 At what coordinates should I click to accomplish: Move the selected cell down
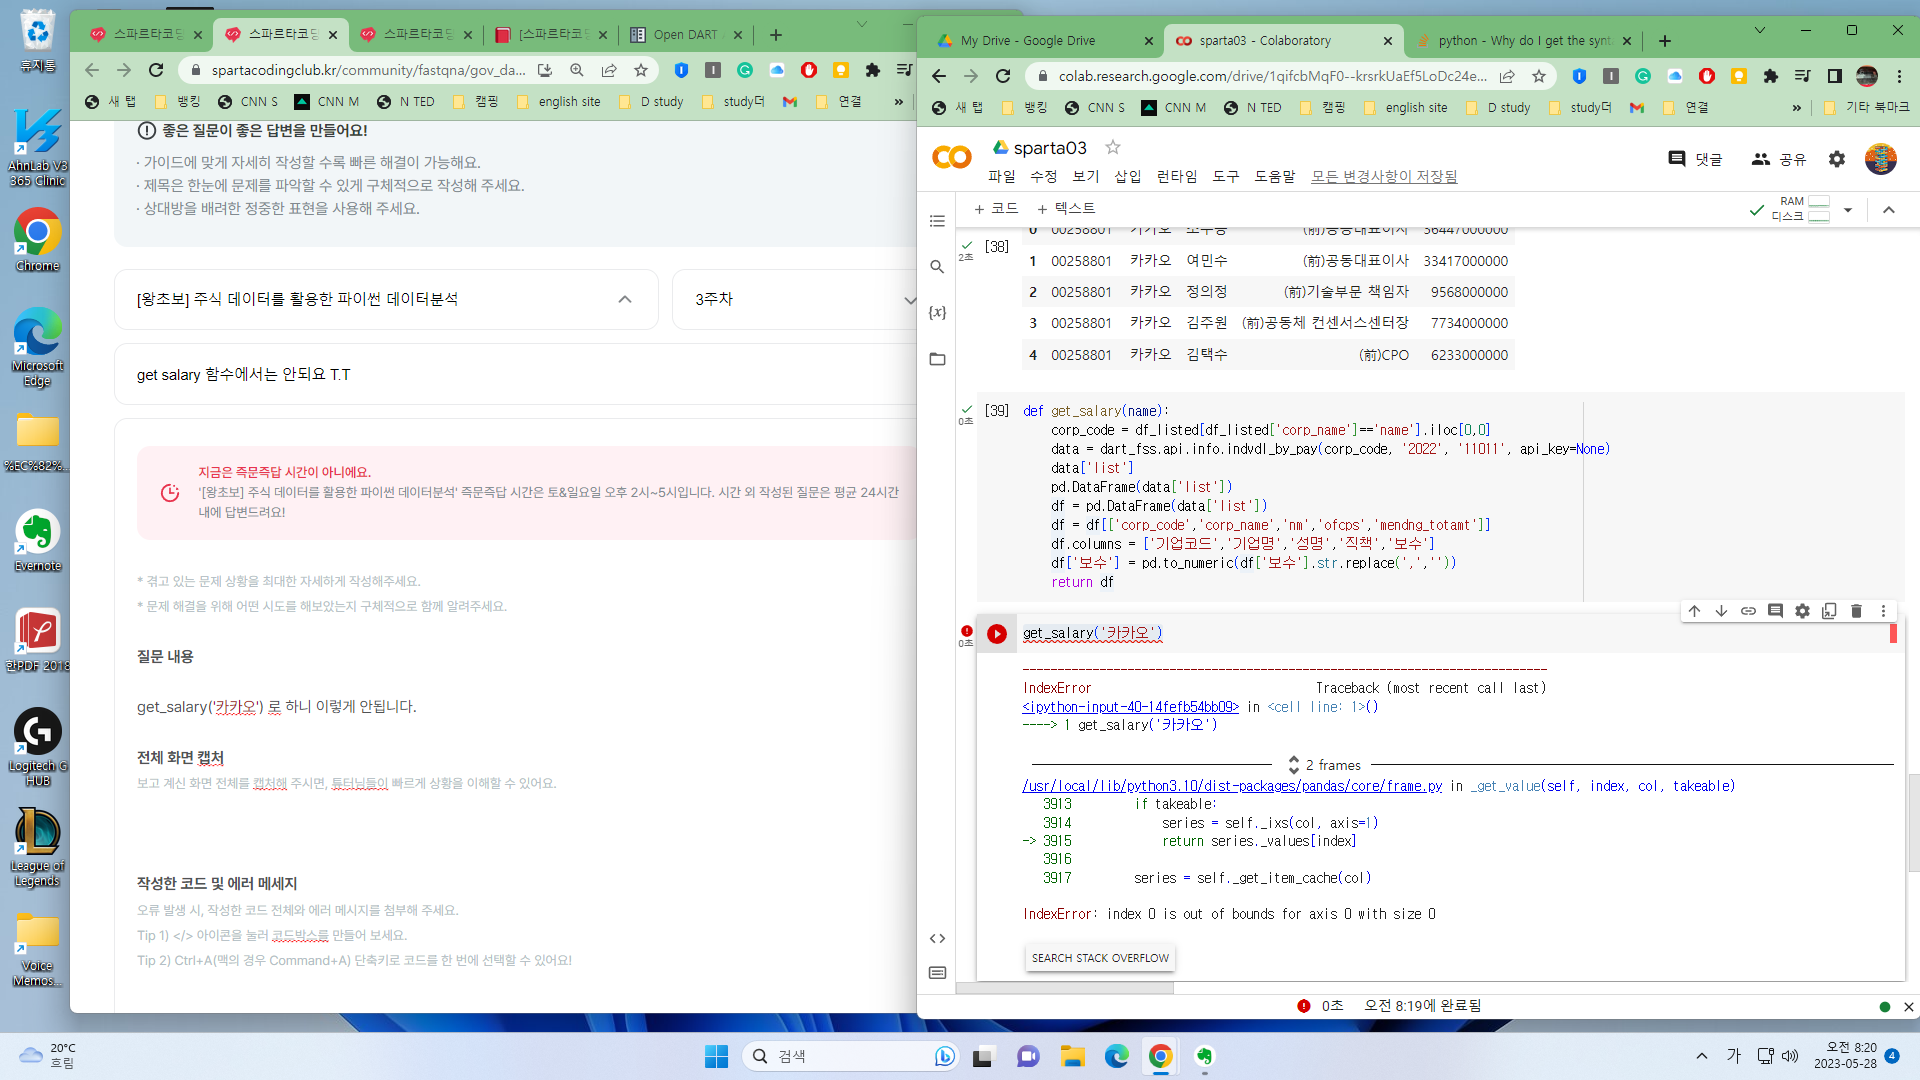(1721, 611)
